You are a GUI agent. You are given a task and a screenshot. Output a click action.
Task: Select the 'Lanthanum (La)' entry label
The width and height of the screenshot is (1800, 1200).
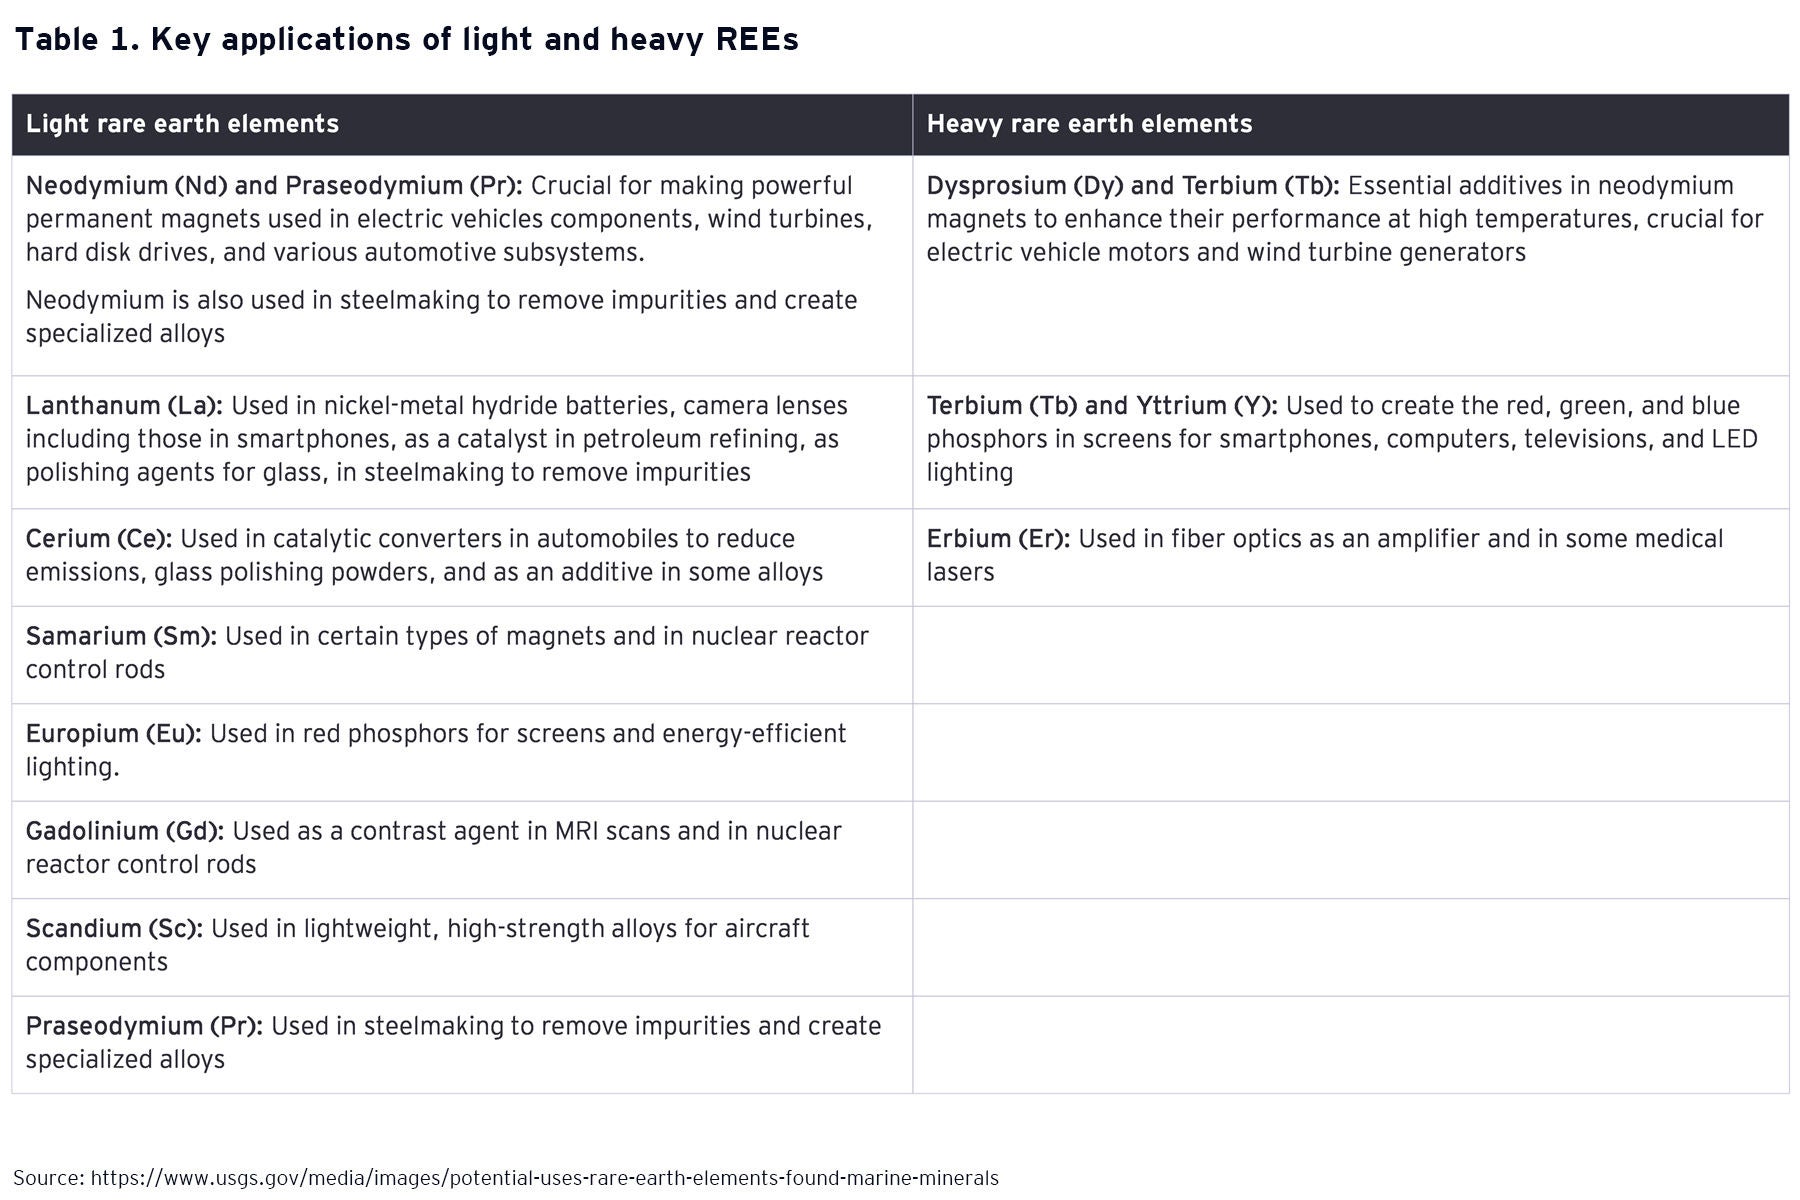(x=125, y=406)
